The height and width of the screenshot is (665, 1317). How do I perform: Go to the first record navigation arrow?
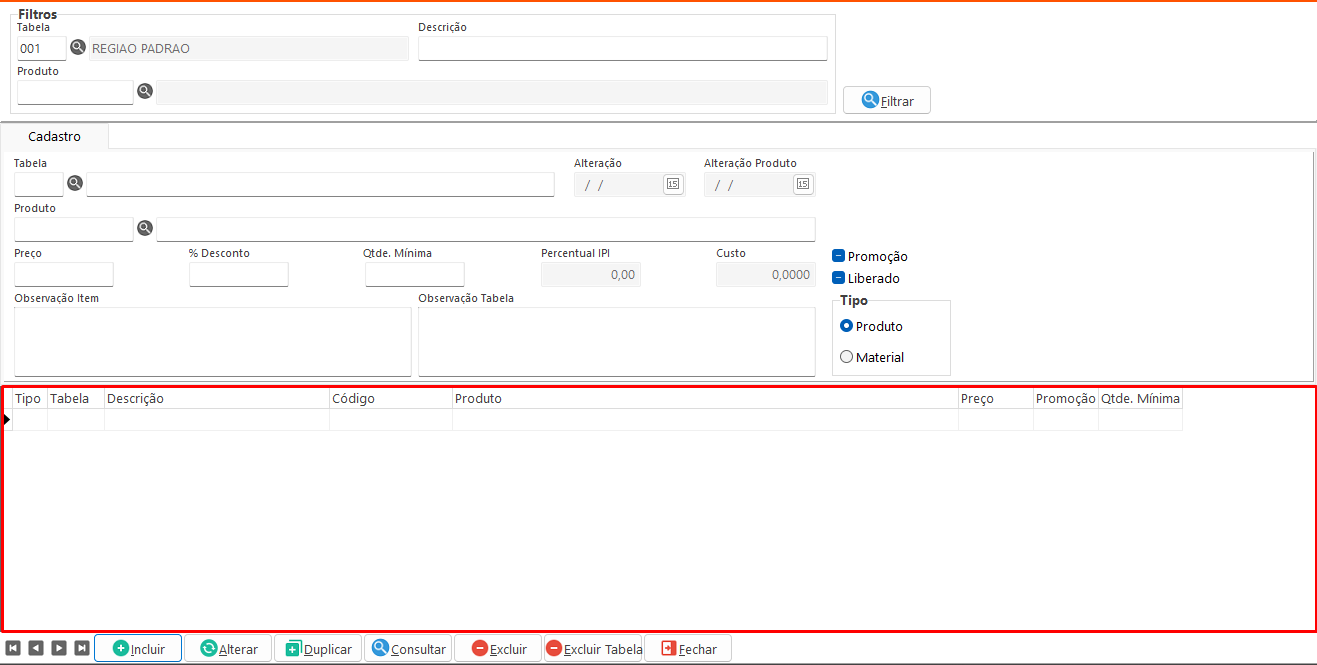tap(12, 648)
